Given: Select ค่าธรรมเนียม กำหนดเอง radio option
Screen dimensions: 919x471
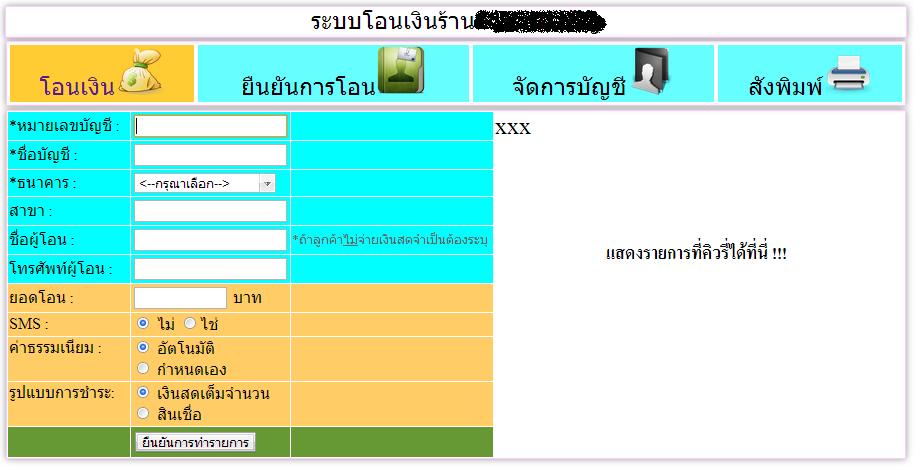Looking at the screenshot, I should click(x=143, y=368).
